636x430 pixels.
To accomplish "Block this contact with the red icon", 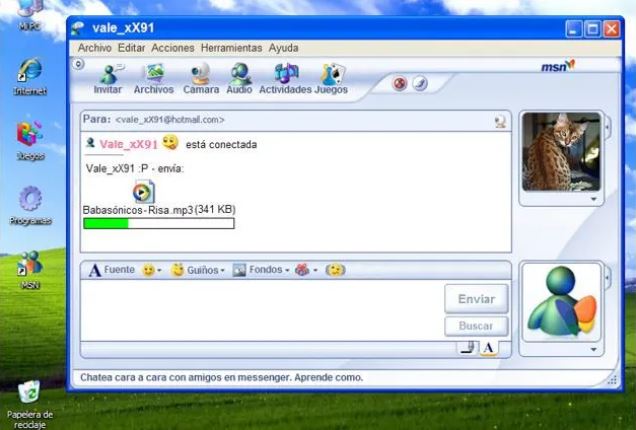I will [x=400, y=84].
